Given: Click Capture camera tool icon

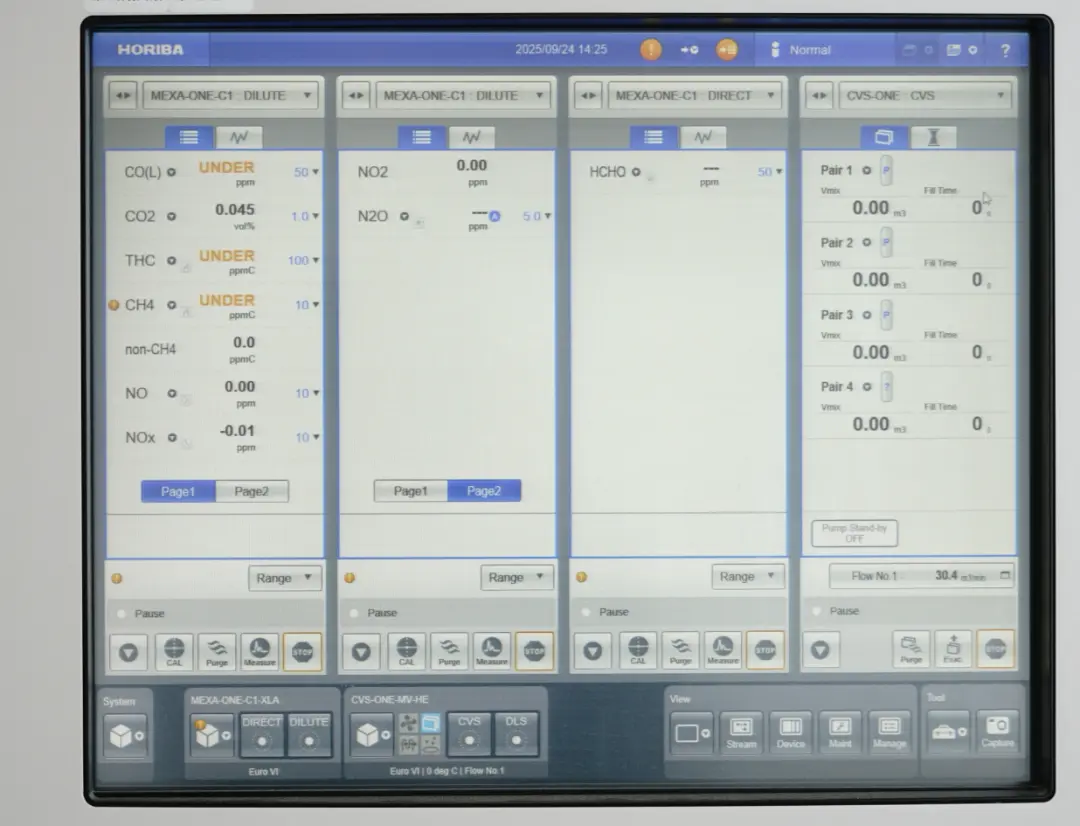Looking at the screenshot, I should coord(997,732).
